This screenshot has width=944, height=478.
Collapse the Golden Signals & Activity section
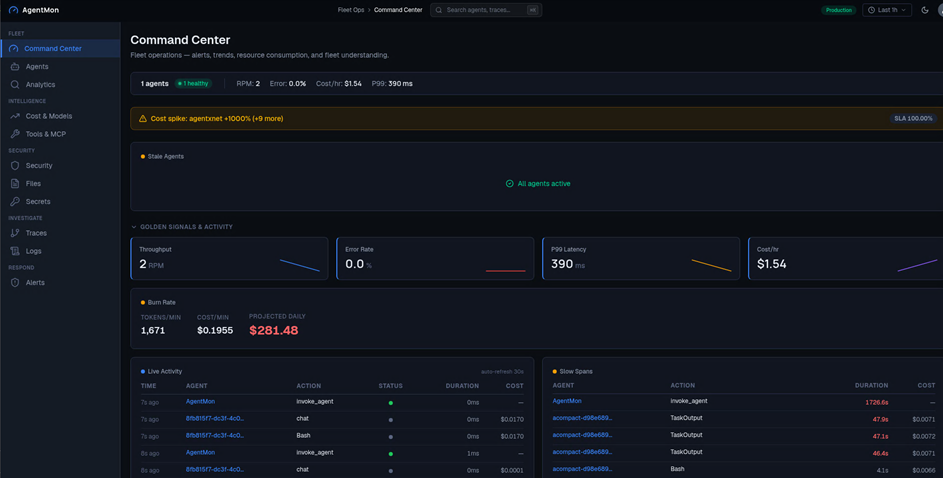[134, 227]
